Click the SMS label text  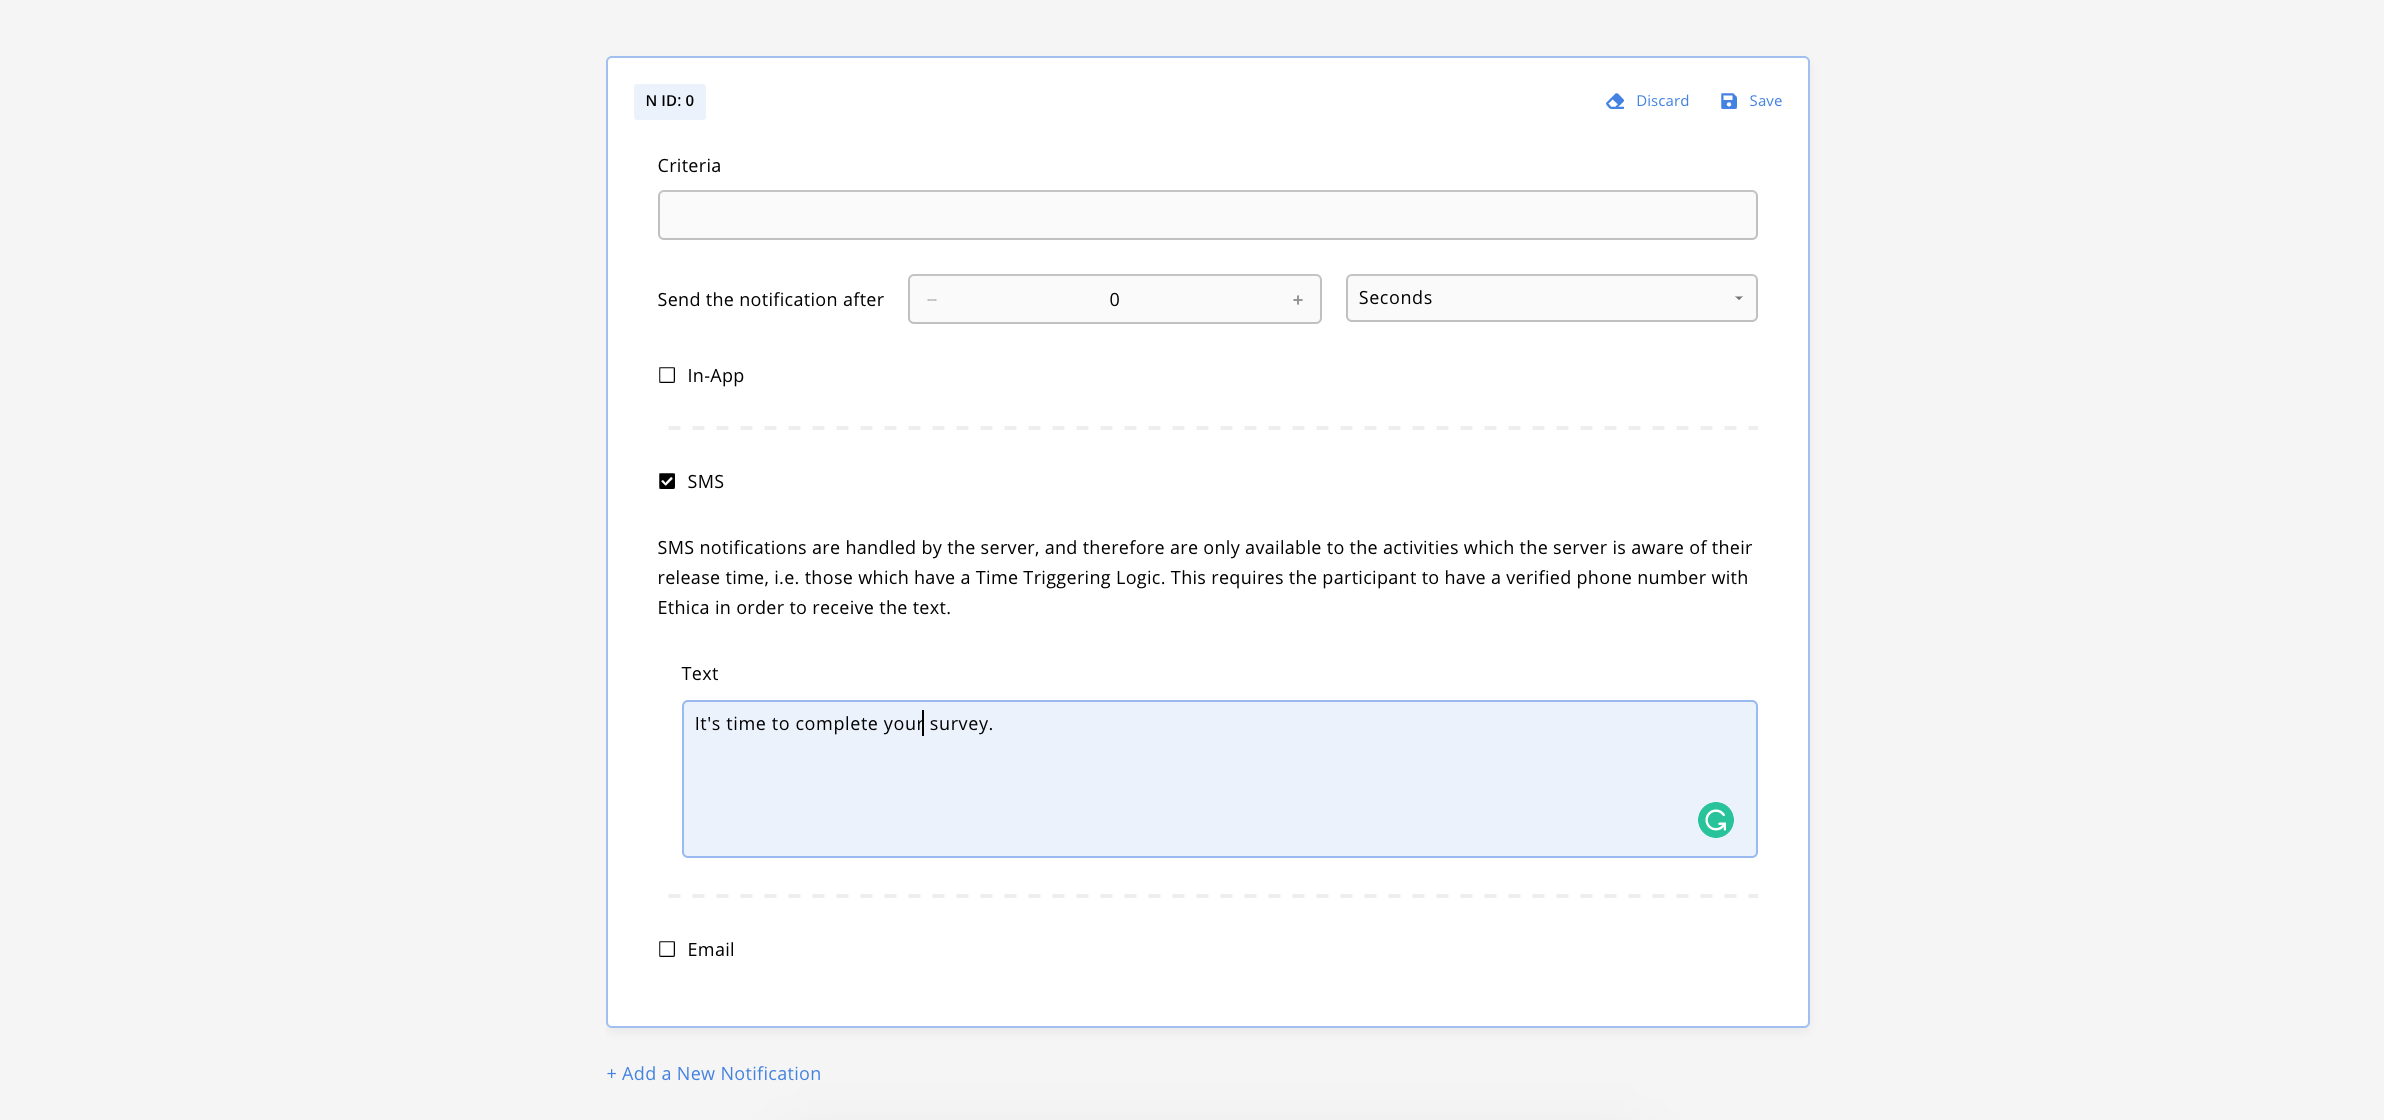coord(705,481)
